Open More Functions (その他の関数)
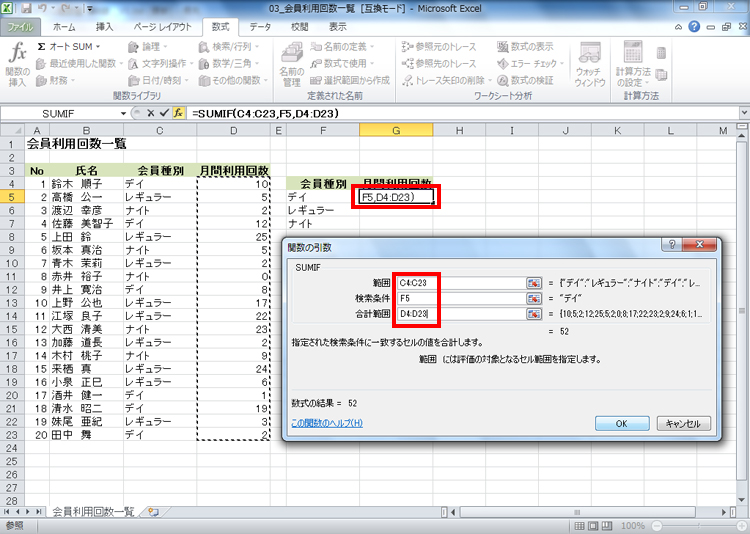750x534 pixels. [x=233, y=80]
